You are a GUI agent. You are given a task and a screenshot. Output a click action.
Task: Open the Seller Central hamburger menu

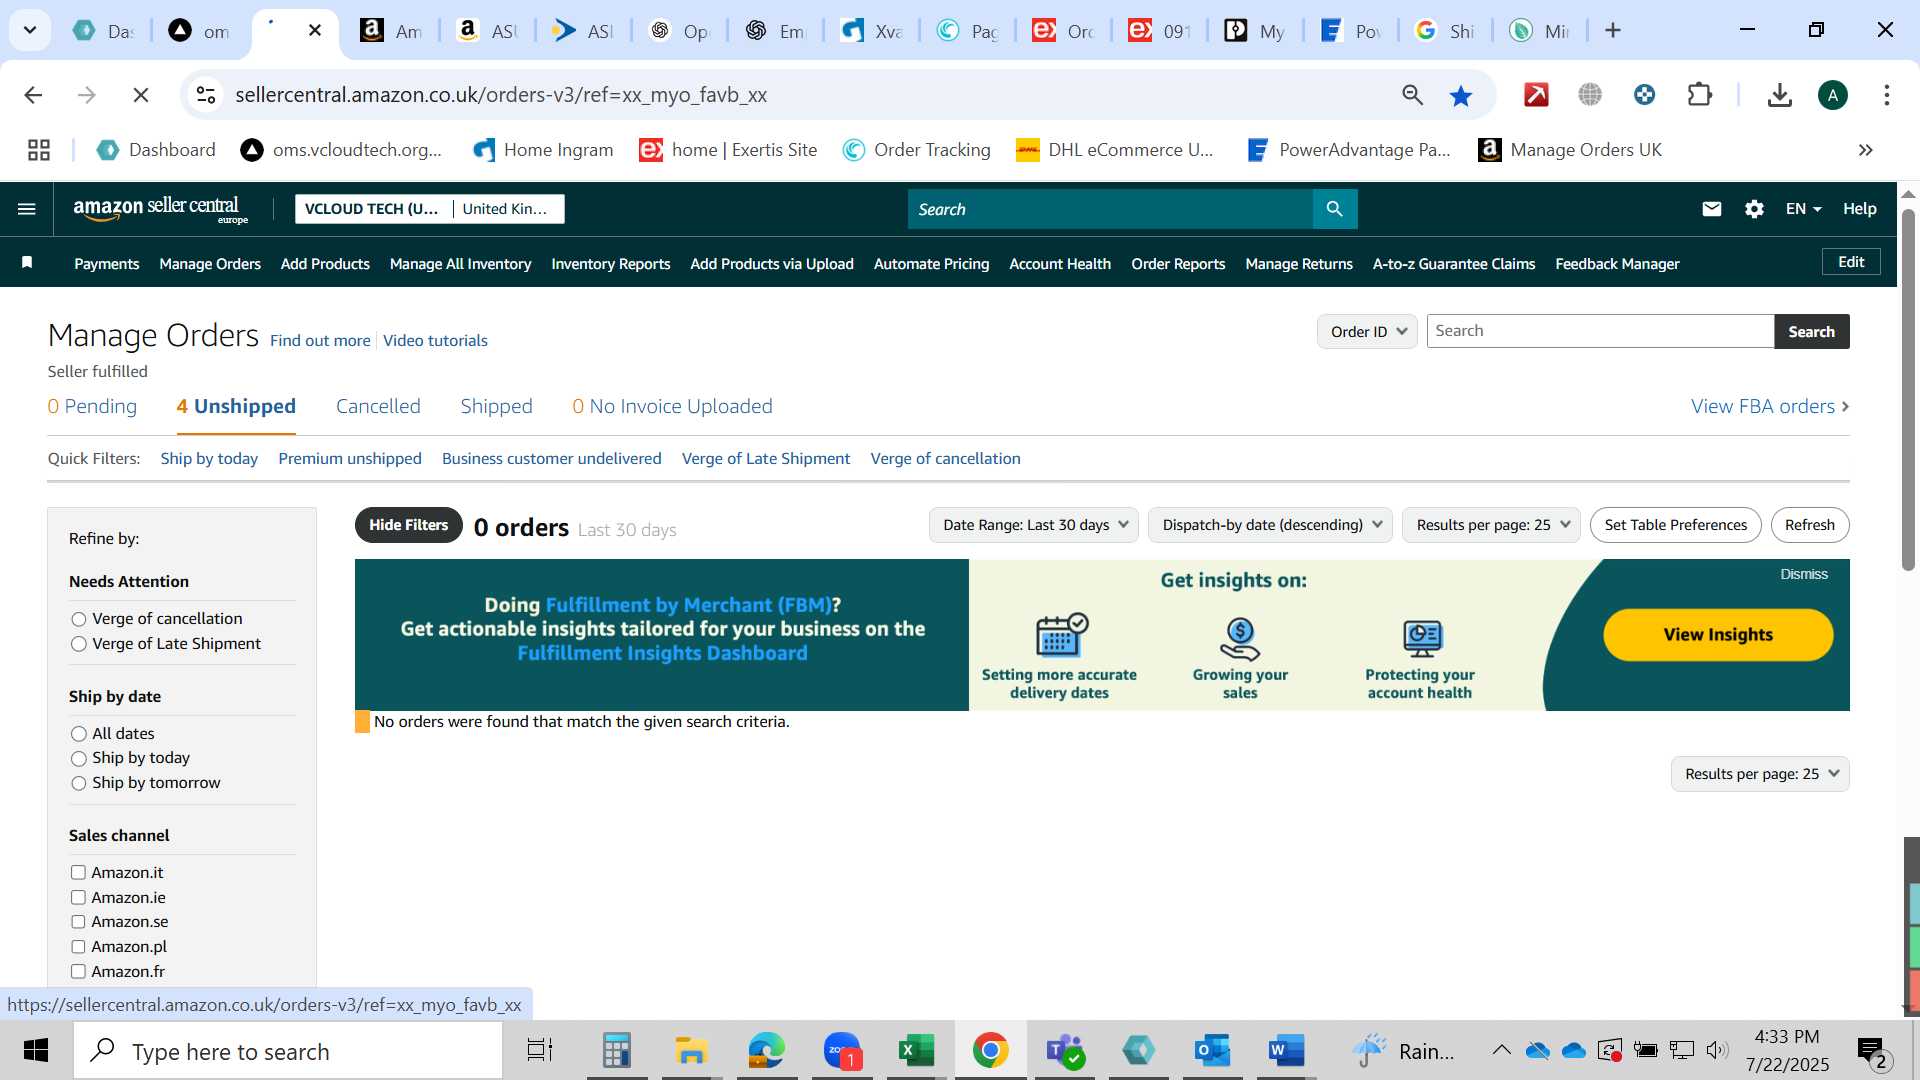[27, 209]
